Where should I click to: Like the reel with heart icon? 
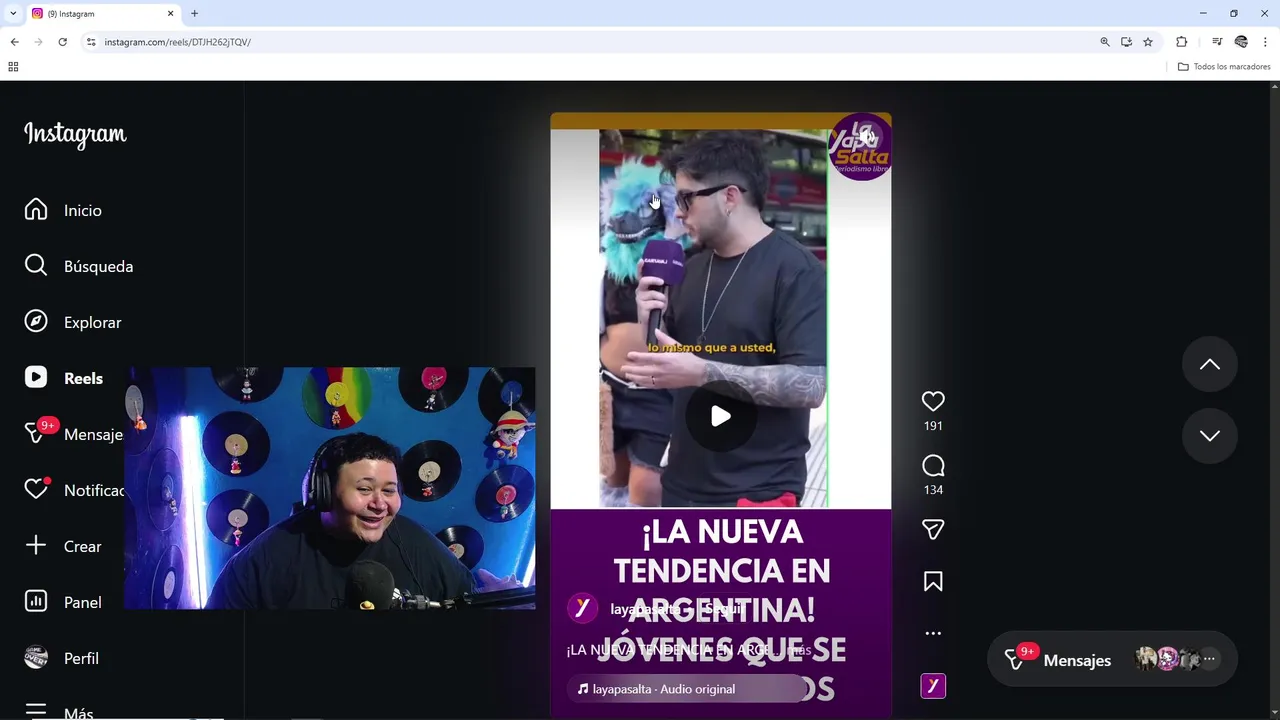[x=933, y=401]
